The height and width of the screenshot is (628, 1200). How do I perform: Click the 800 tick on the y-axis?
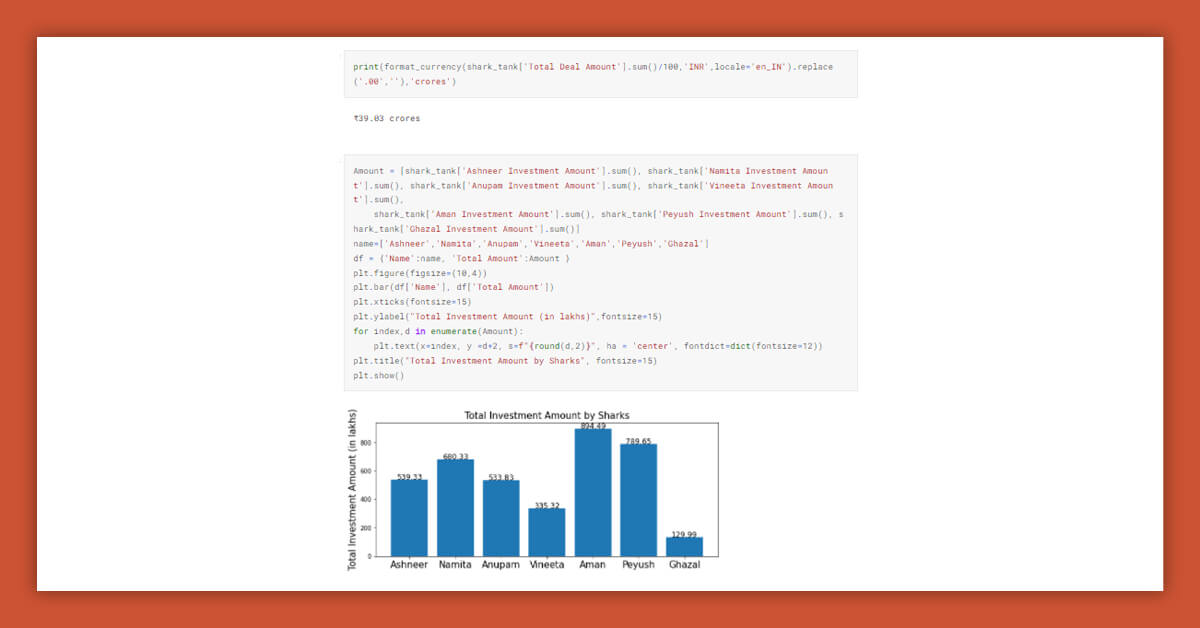point(366,442)
